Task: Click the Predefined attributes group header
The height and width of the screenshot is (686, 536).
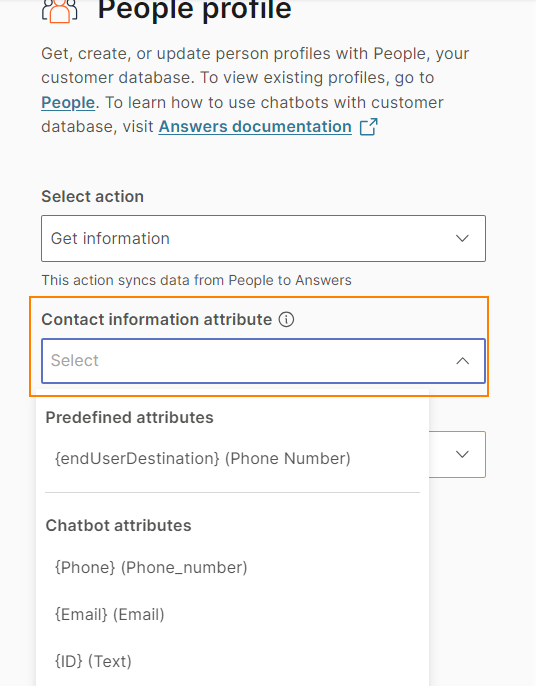Action: coord(130,417)
